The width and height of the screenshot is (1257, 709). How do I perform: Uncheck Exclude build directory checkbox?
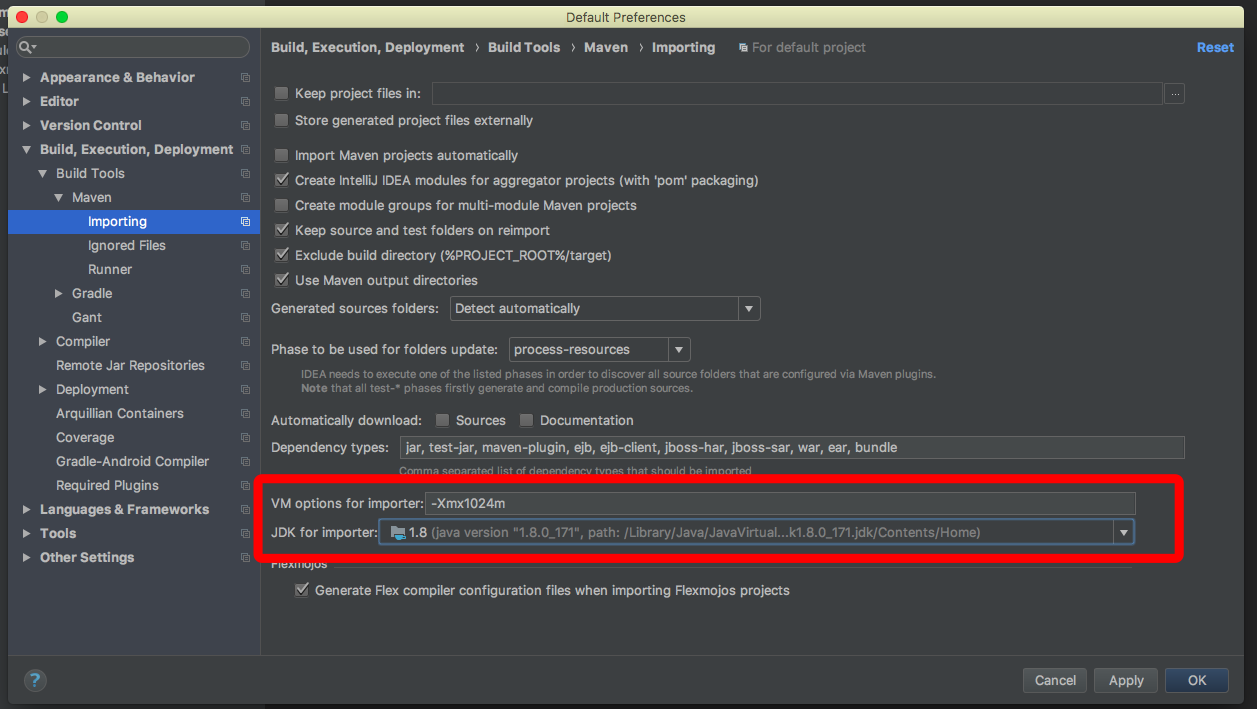[282, 256]
